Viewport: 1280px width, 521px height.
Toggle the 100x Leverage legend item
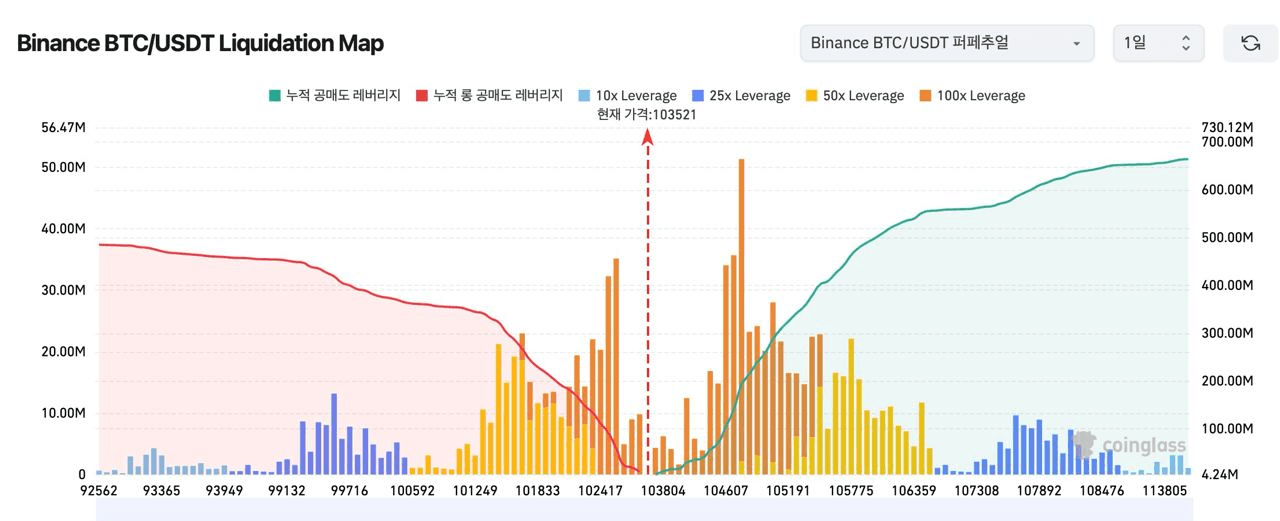[971, 96]
